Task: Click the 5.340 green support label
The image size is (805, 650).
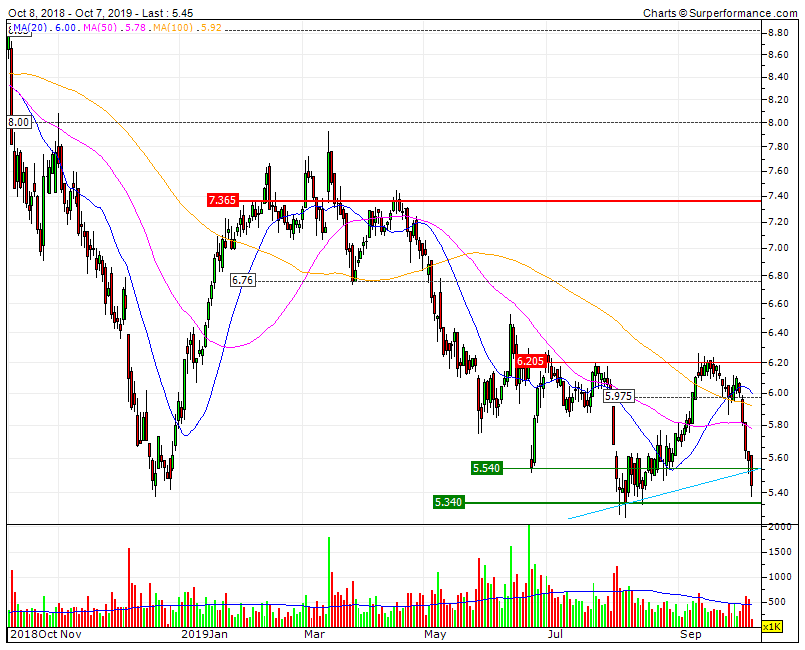Action: pyautogui.click(x=449, y=502)
